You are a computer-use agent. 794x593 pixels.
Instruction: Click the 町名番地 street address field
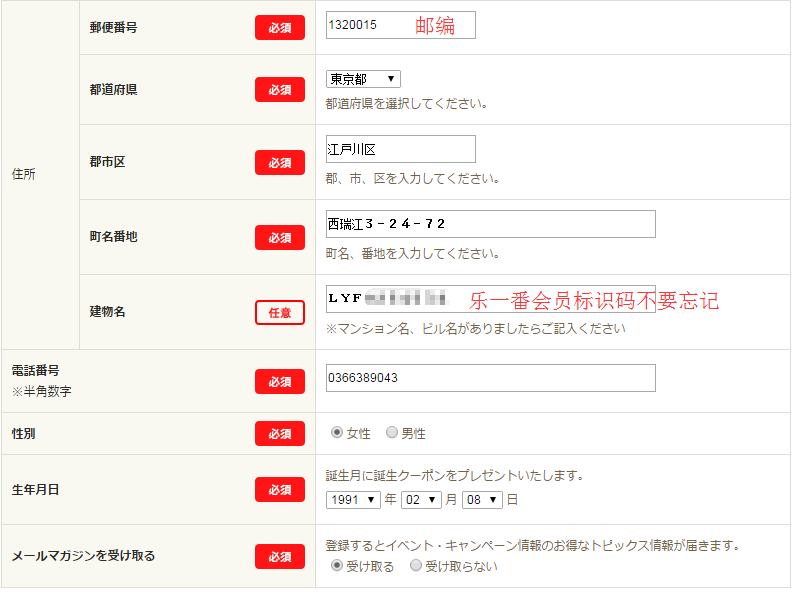[x=490, y=224]
